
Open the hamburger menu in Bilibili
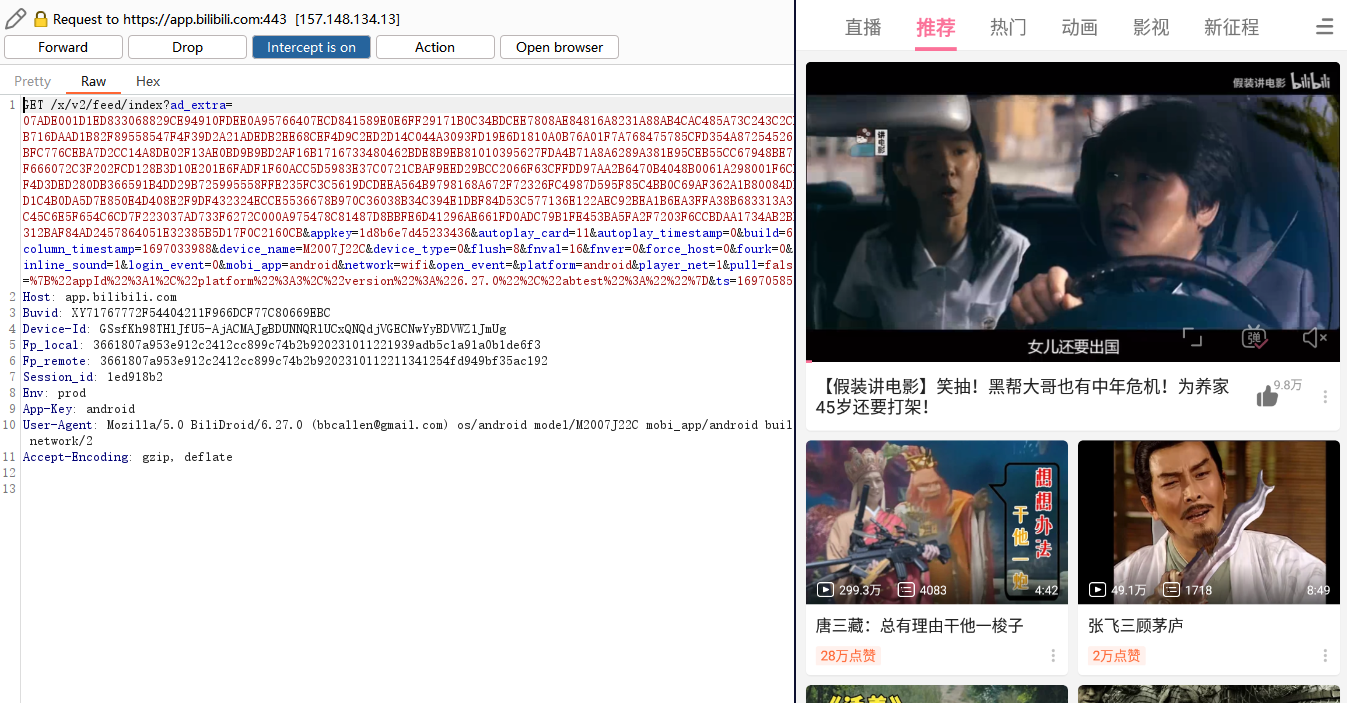(1324, 27)
